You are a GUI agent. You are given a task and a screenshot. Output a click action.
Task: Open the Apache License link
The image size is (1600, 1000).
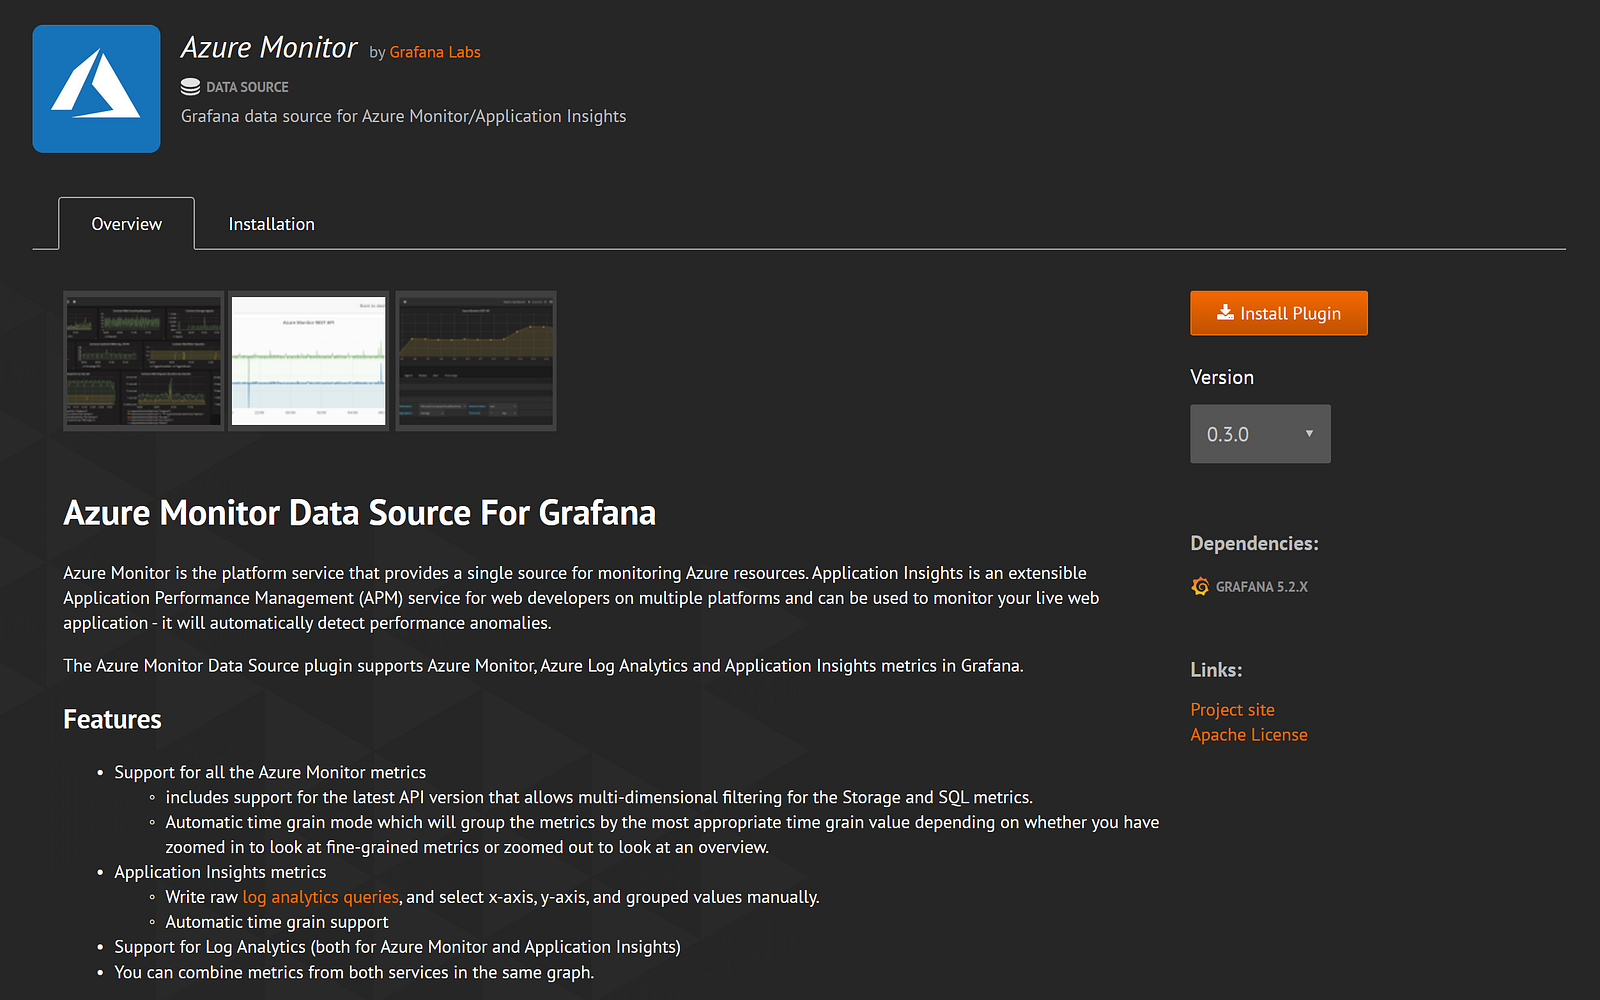(1249, 735)
